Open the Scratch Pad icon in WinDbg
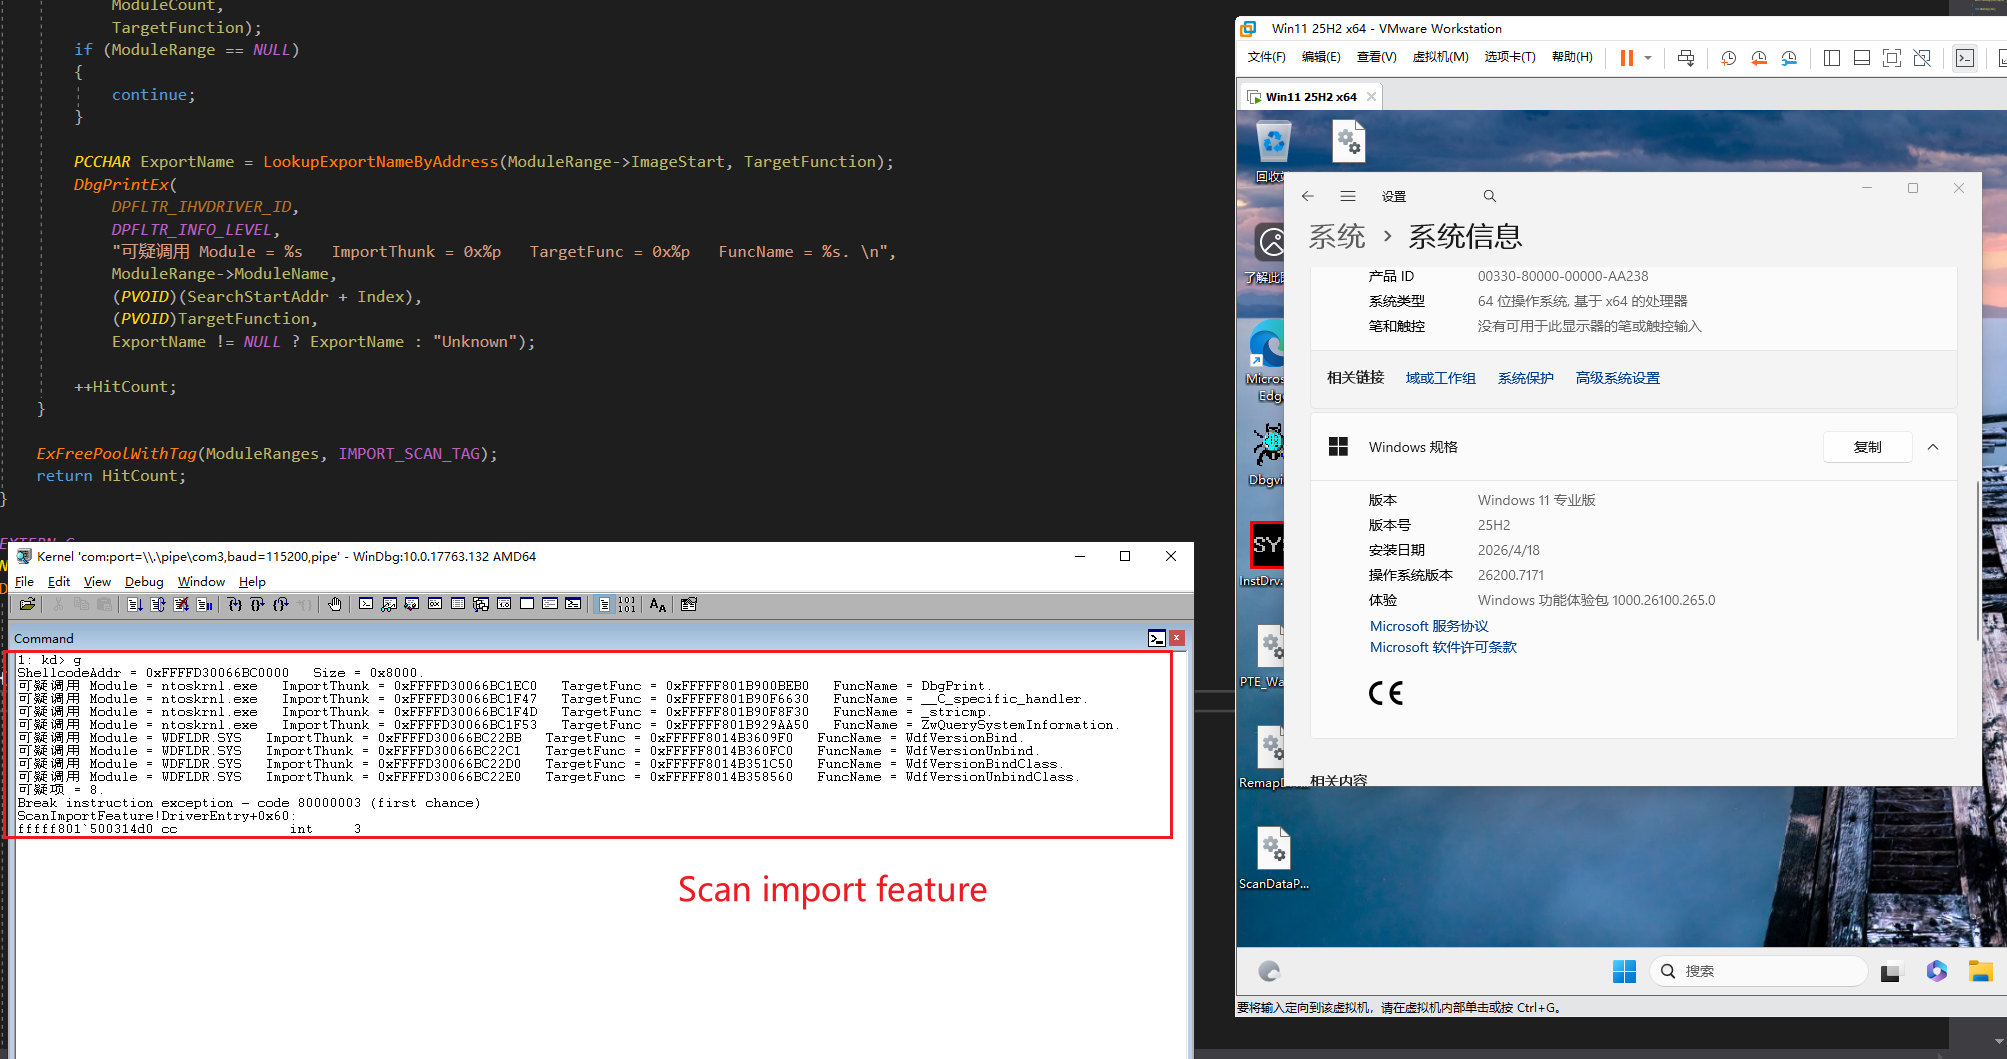Viewport: 2007px width, 1059px height. click(526, 604)
